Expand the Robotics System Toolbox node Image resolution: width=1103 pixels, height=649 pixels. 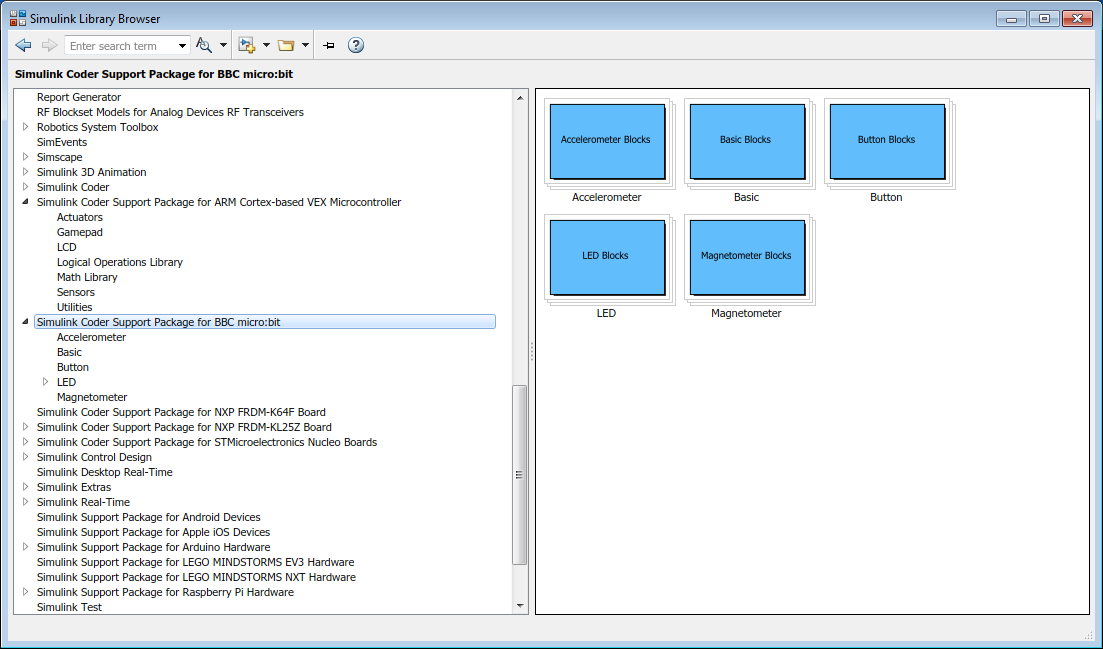click(x=26, y=127)
